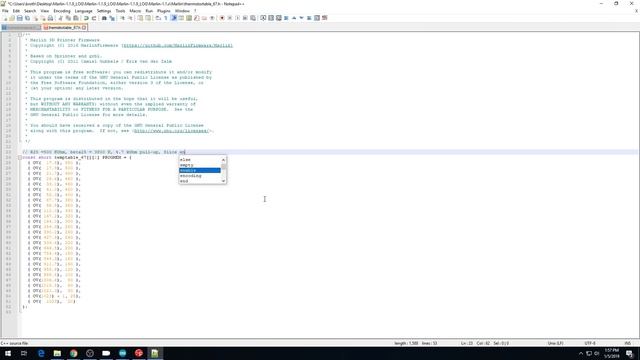This screenshot has width=640, height=360.
Task: Open the Replace dialog toolbar icon
Action: pos(112,18)
